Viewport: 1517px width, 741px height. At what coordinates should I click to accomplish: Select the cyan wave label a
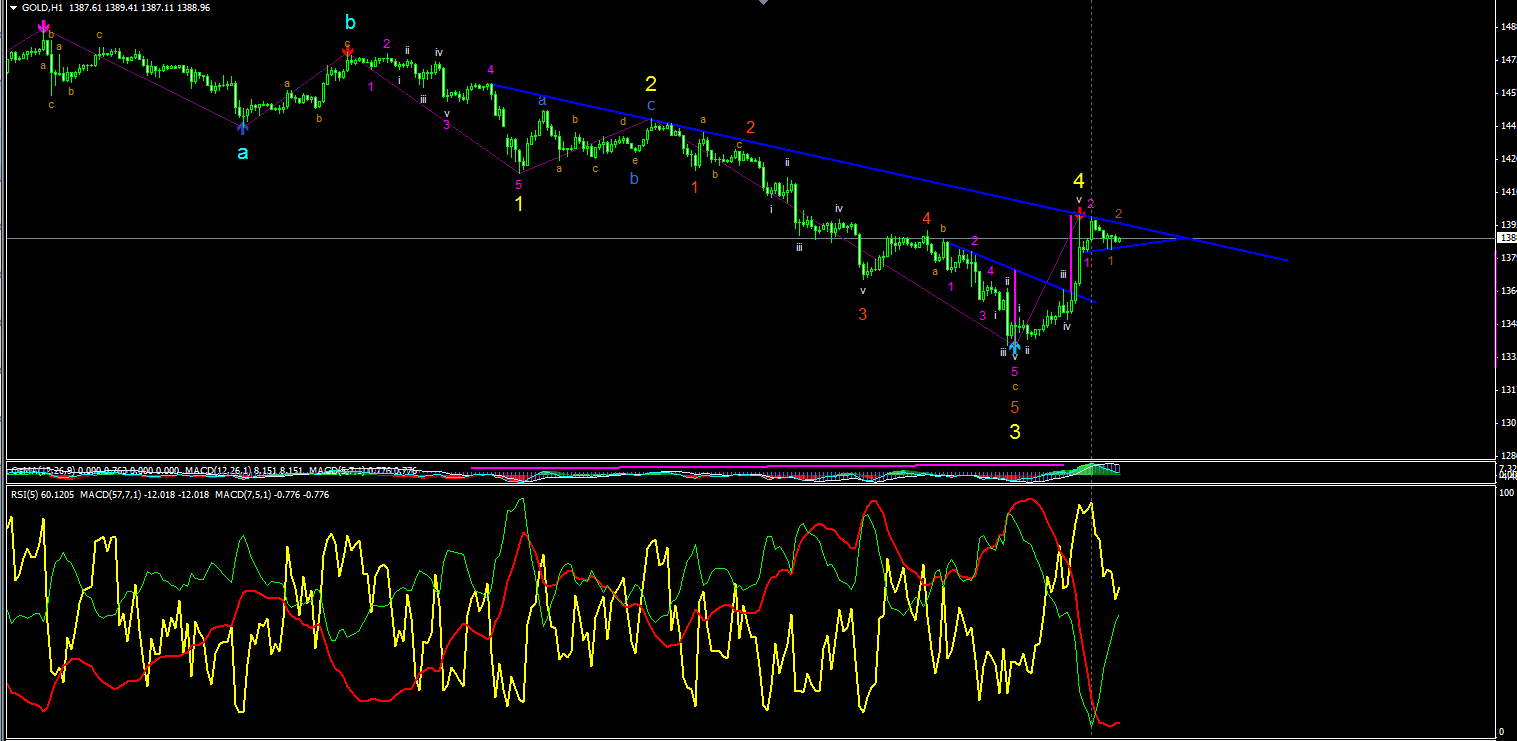coord(243,153)
